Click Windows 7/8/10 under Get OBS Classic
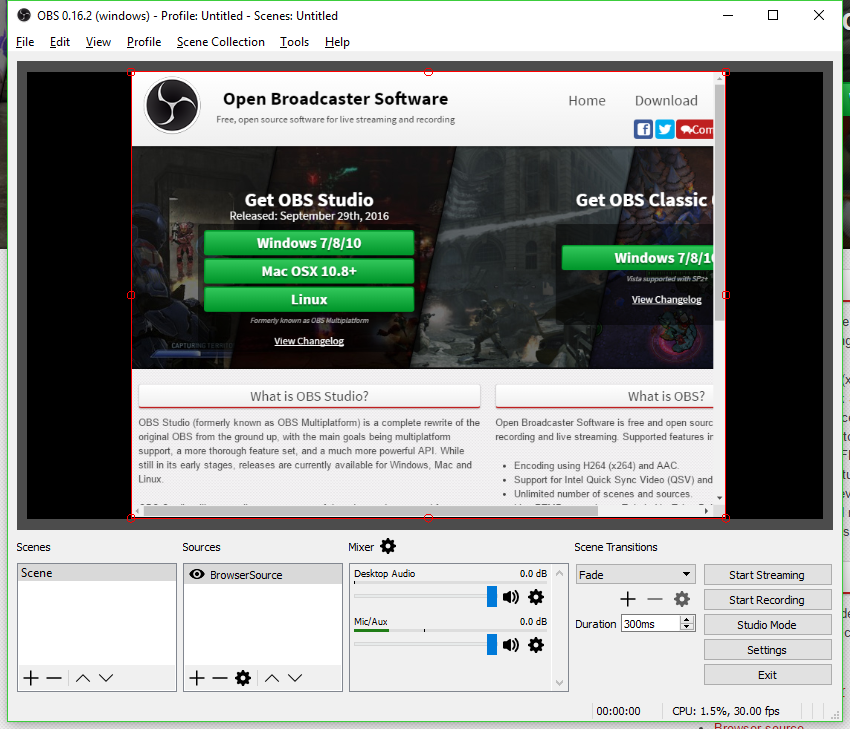This screenshot has width=850, height=729. tap(638, 257)
